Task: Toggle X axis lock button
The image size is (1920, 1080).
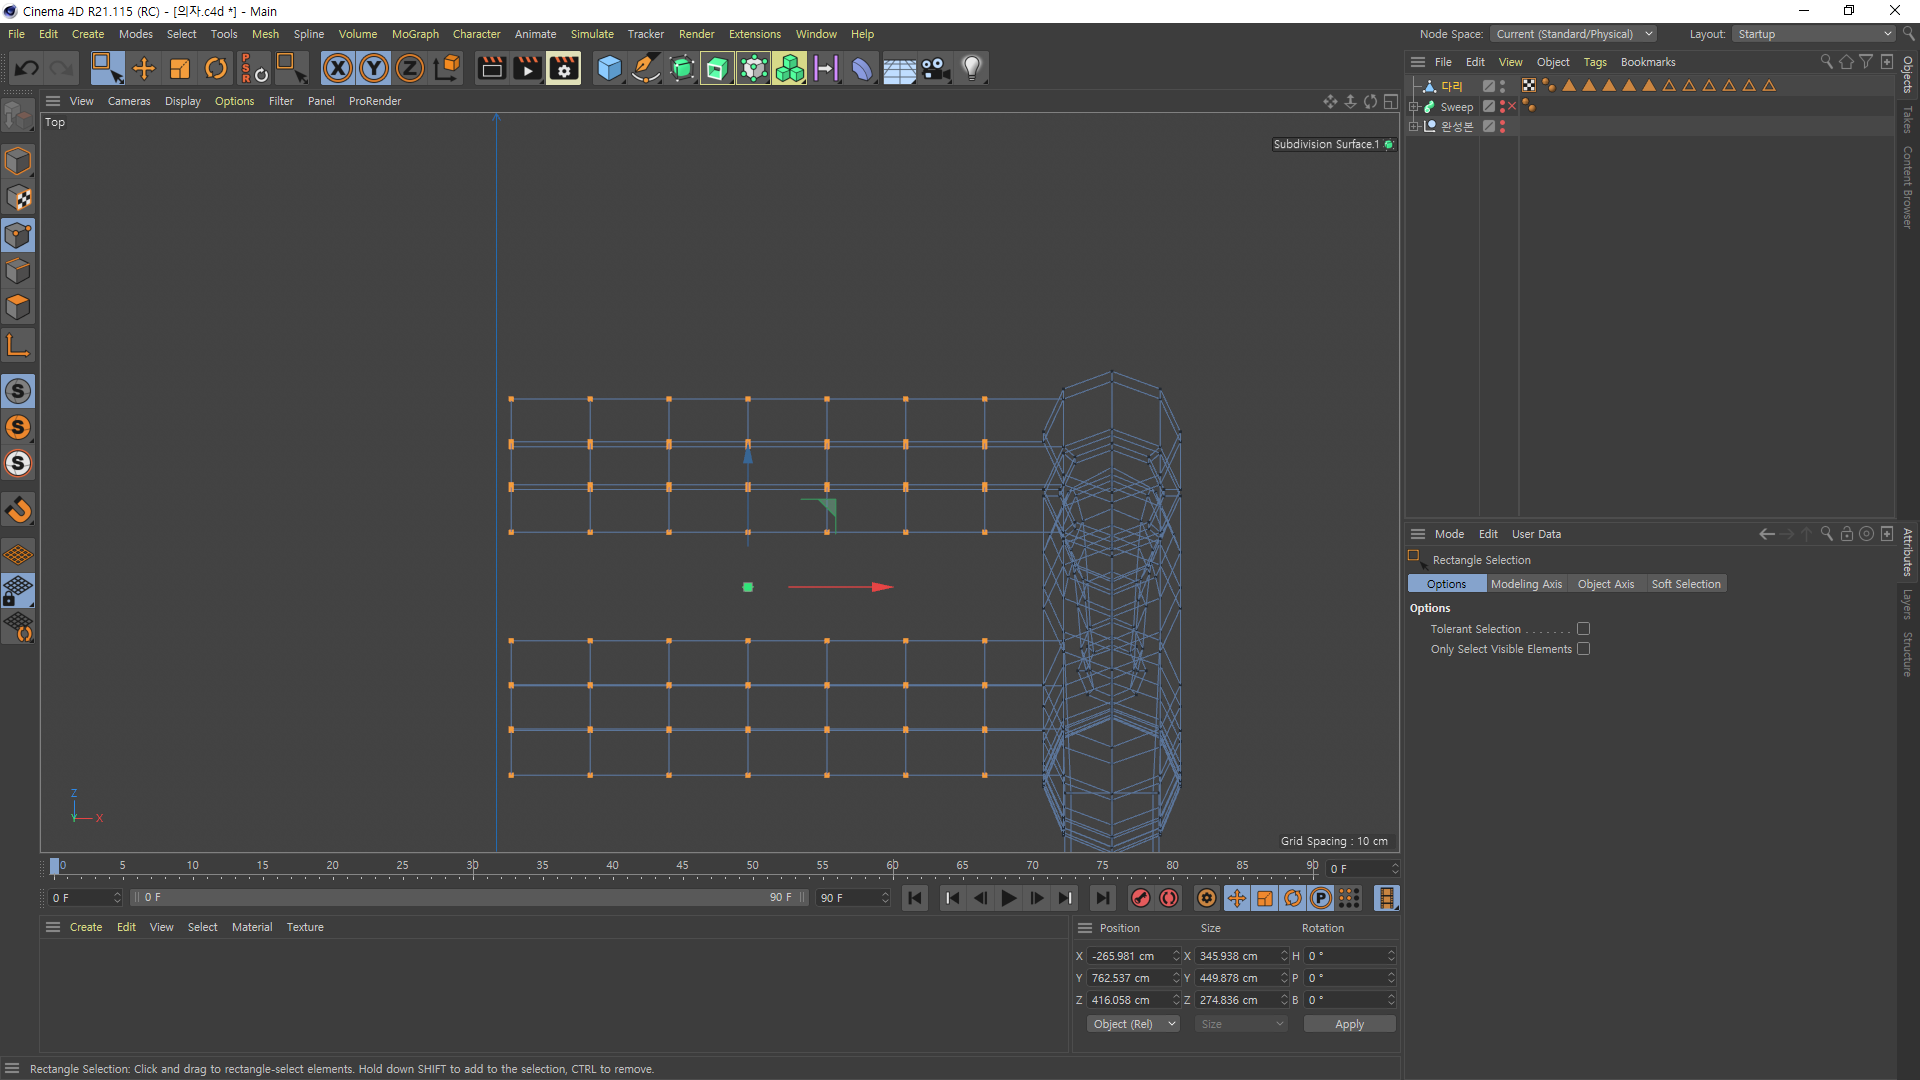Action: 338,68
